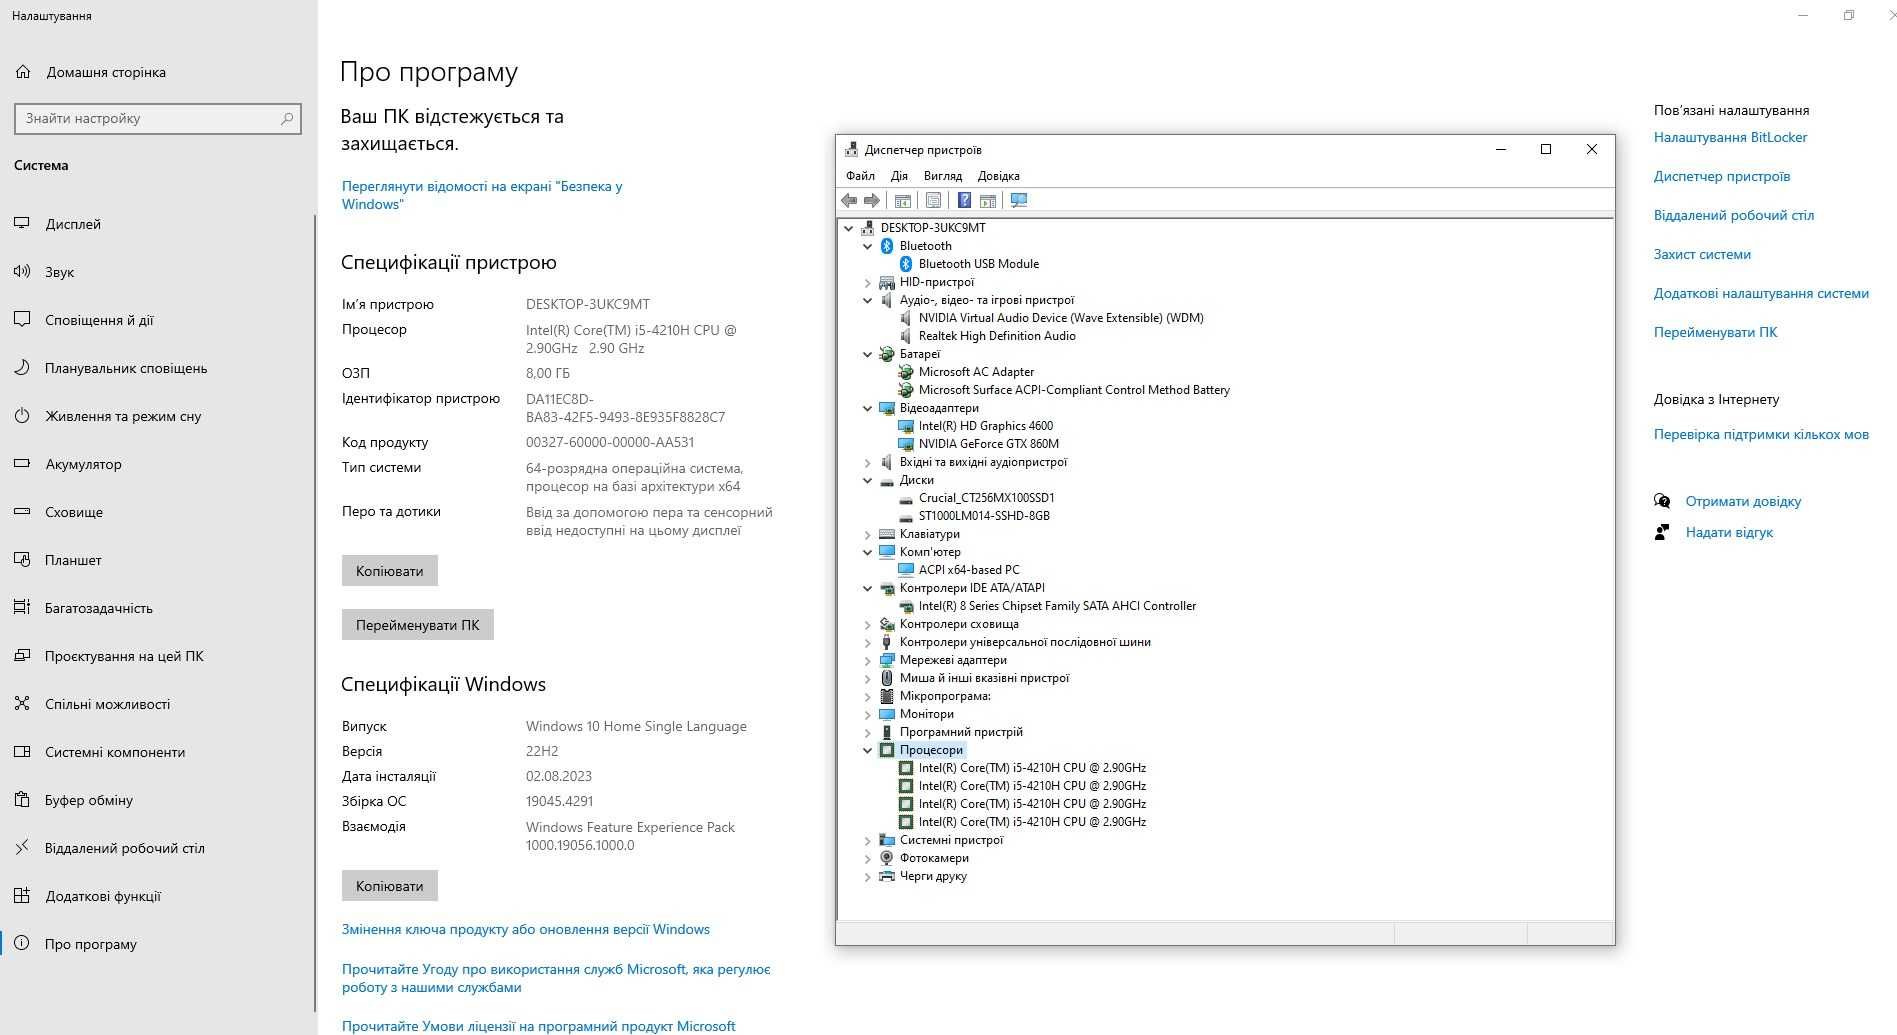
Task: Expand the HID-пристрої tree node
Action: 868,282
